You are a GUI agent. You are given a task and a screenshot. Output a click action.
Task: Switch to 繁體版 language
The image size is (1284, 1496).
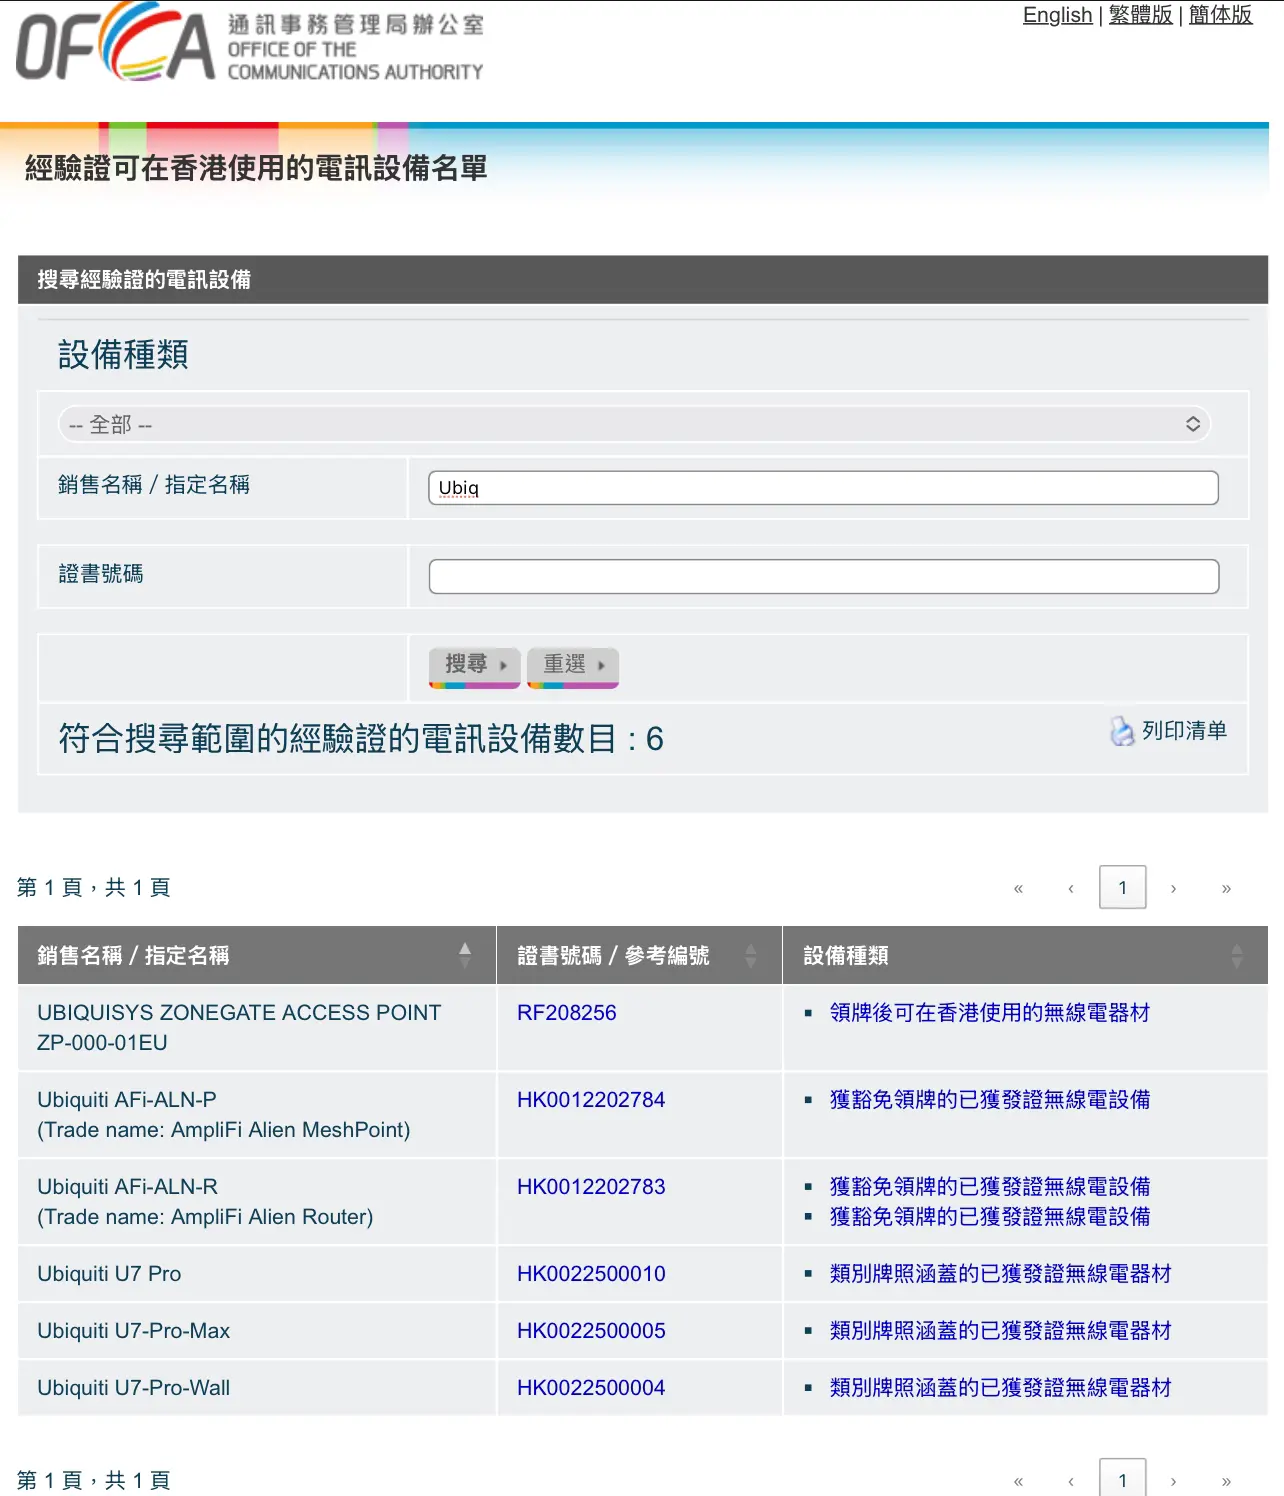point(1140,15)
